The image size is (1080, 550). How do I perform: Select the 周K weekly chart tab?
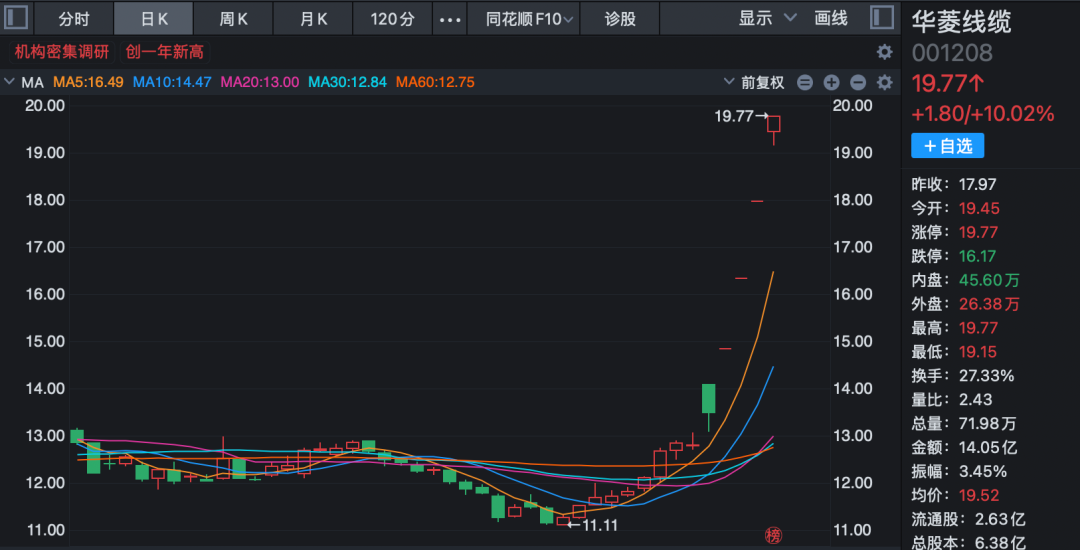(233, 19)
